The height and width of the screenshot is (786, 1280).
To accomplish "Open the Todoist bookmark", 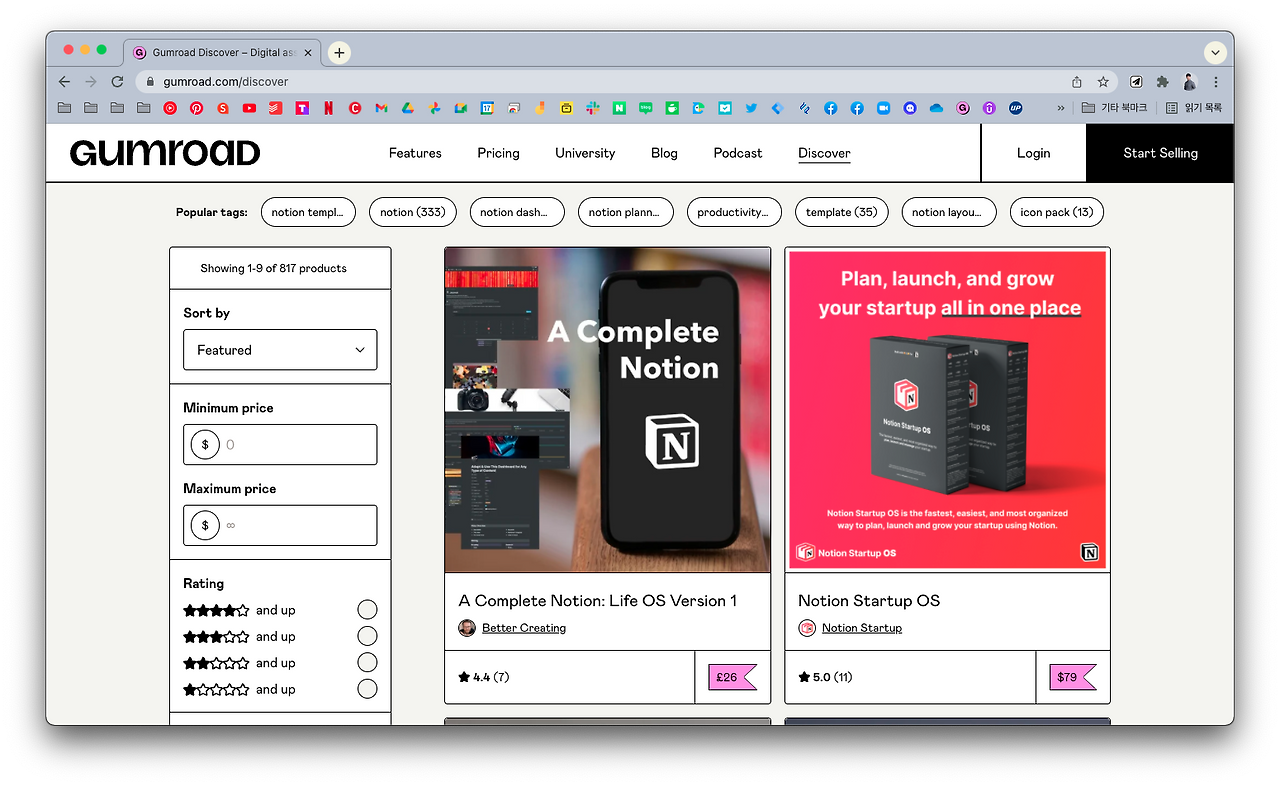I will point(275,108).
